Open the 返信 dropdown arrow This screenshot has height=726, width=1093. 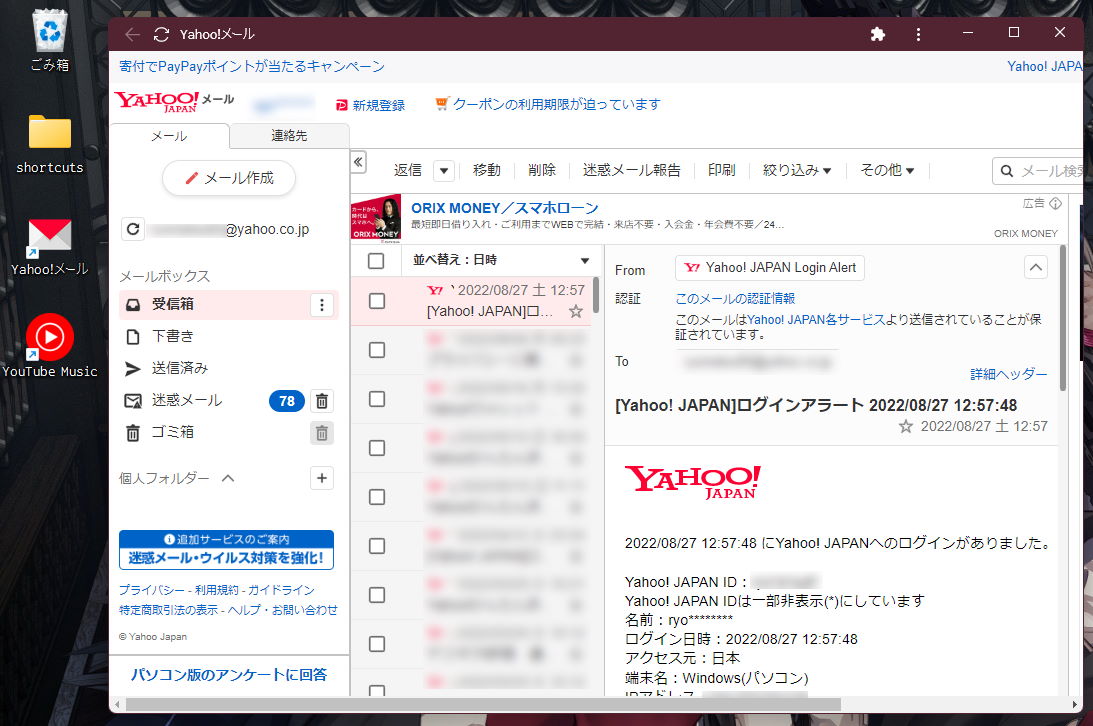pos(443,170)
